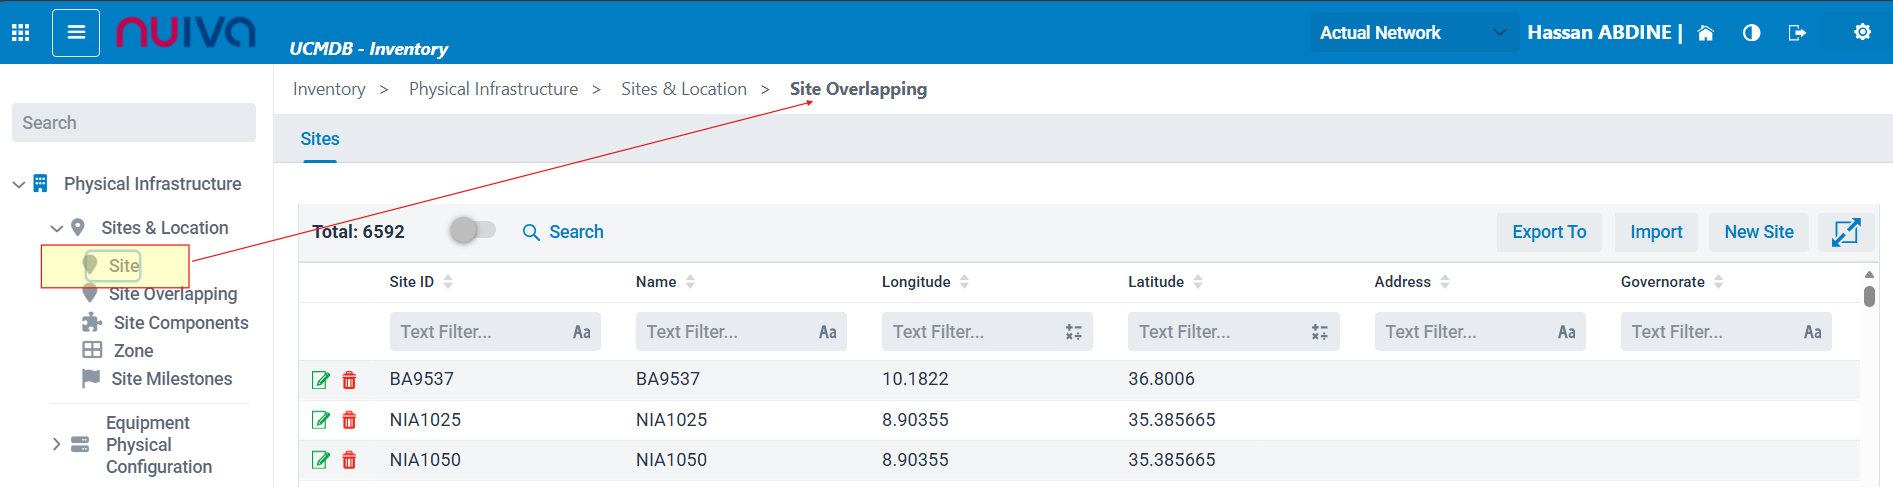1893x487 pixels.
Task: Click the home icon in header
Action: tap(1706, 33)
